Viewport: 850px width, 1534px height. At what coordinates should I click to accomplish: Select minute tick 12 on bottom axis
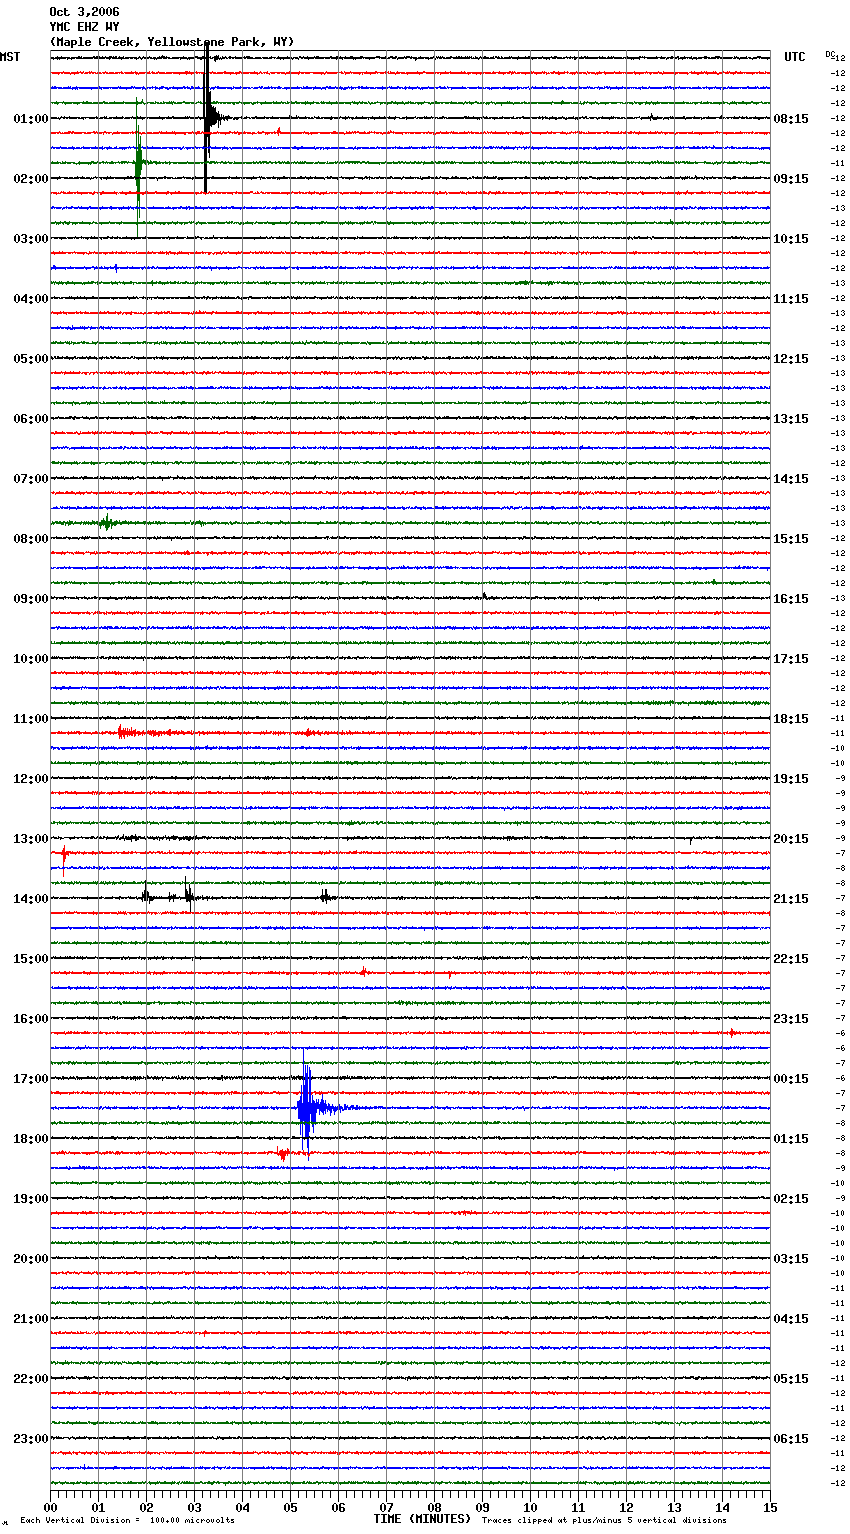click(626, 1507)
